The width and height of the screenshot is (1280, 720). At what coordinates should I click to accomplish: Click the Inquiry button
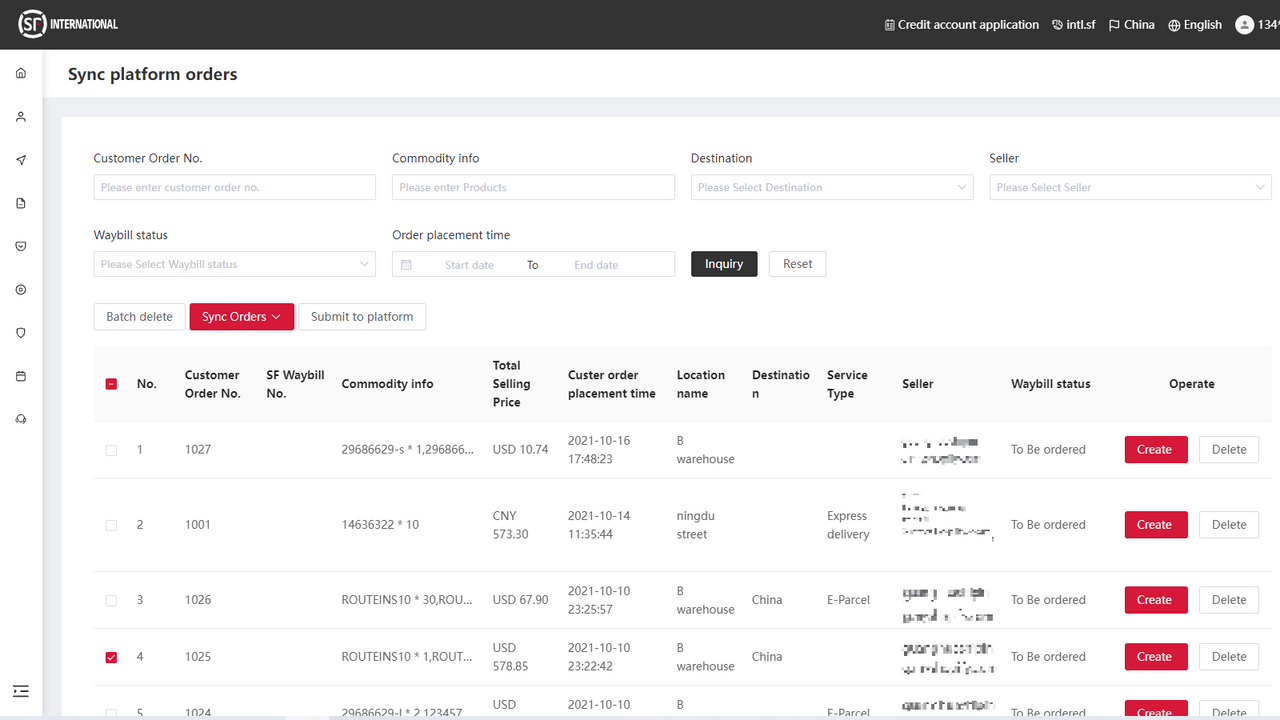723,263
